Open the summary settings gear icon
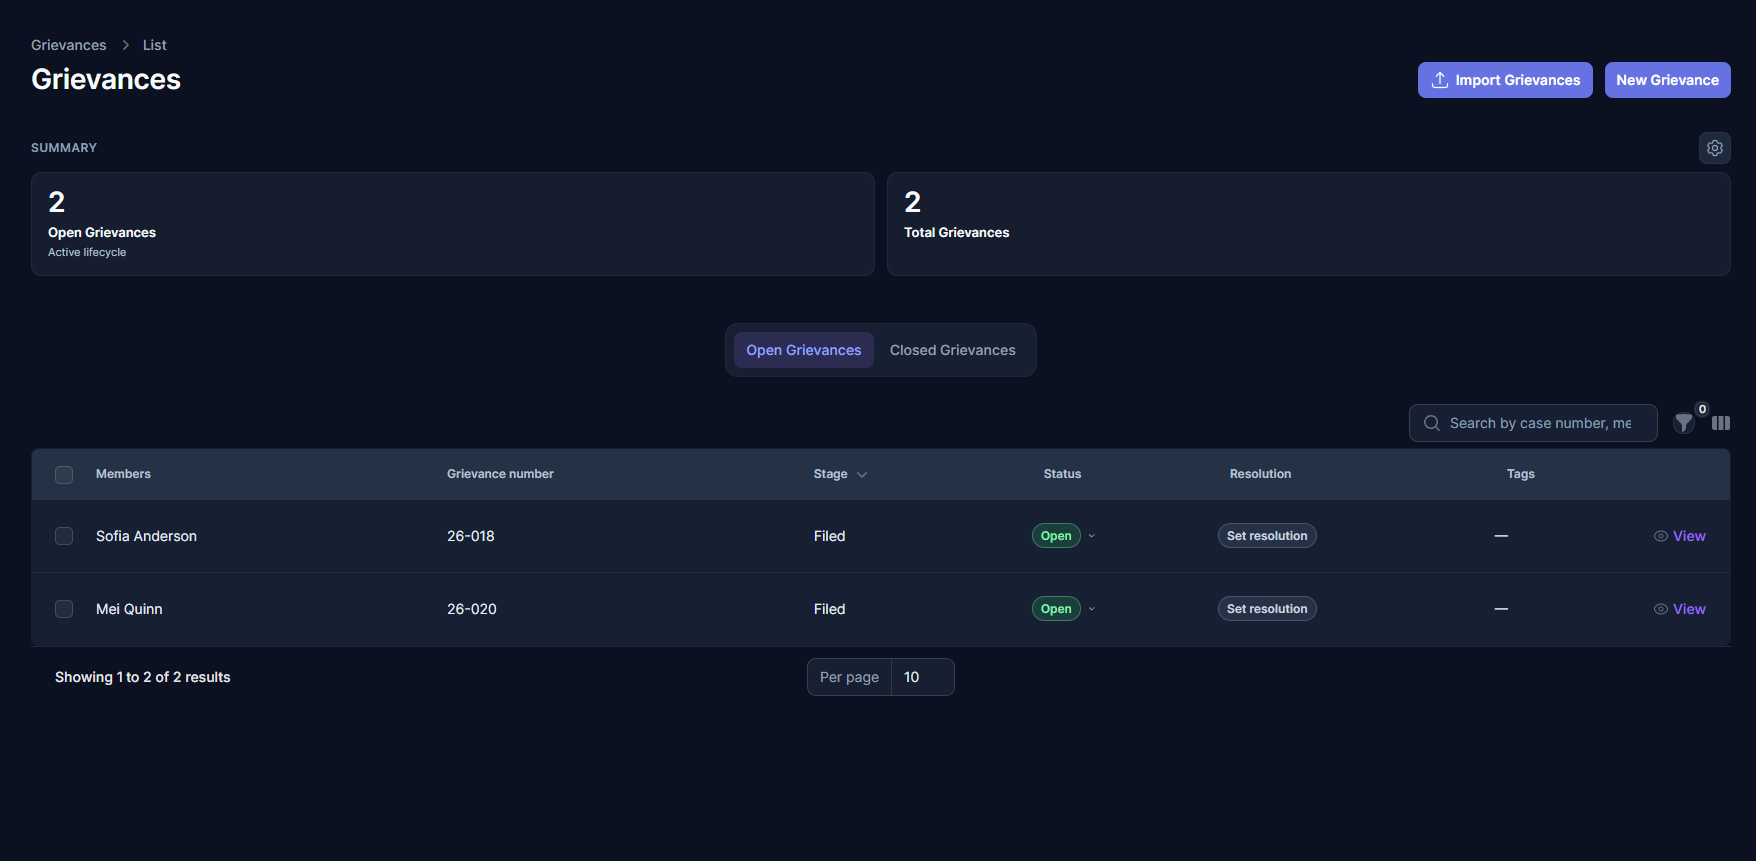This screenshot has width=1756, height=861. (x=1715, y=148)
